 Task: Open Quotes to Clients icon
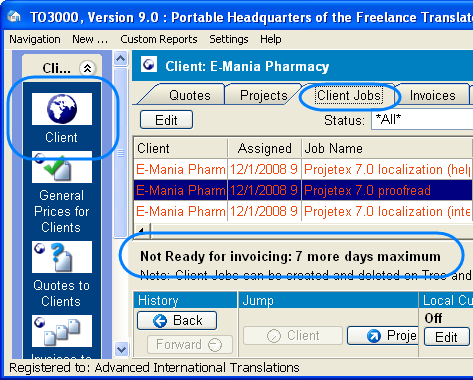pos(62,257)
